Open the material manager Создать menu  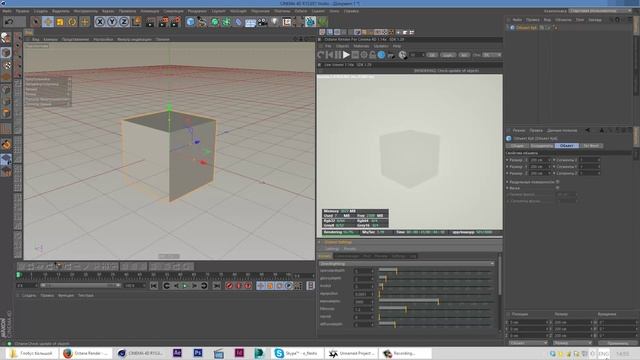tap(29, 295)
